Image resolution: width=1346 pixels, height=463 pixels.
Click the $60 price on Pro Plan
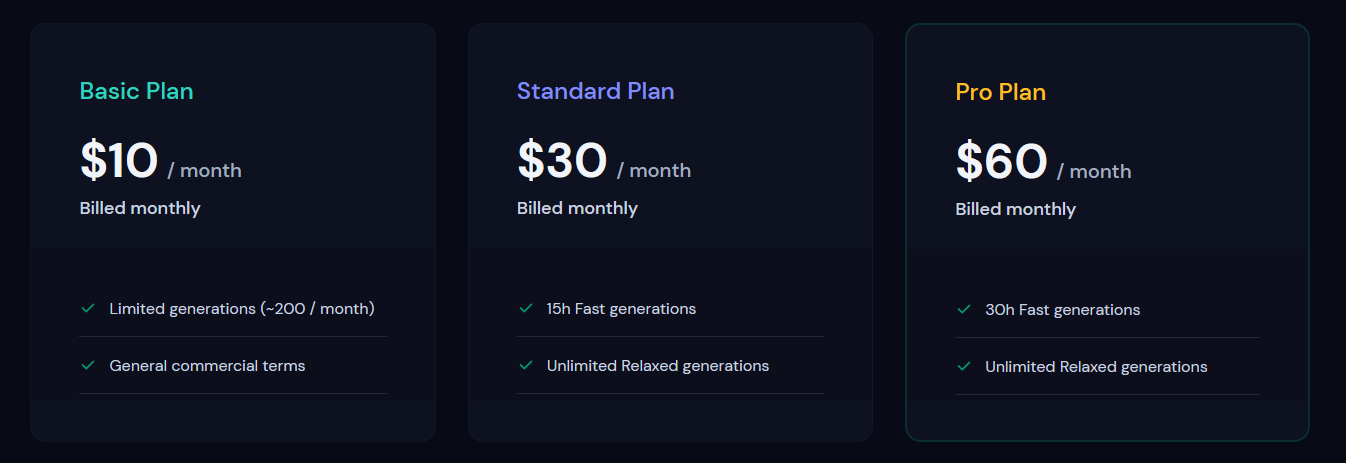[1001, 162]
